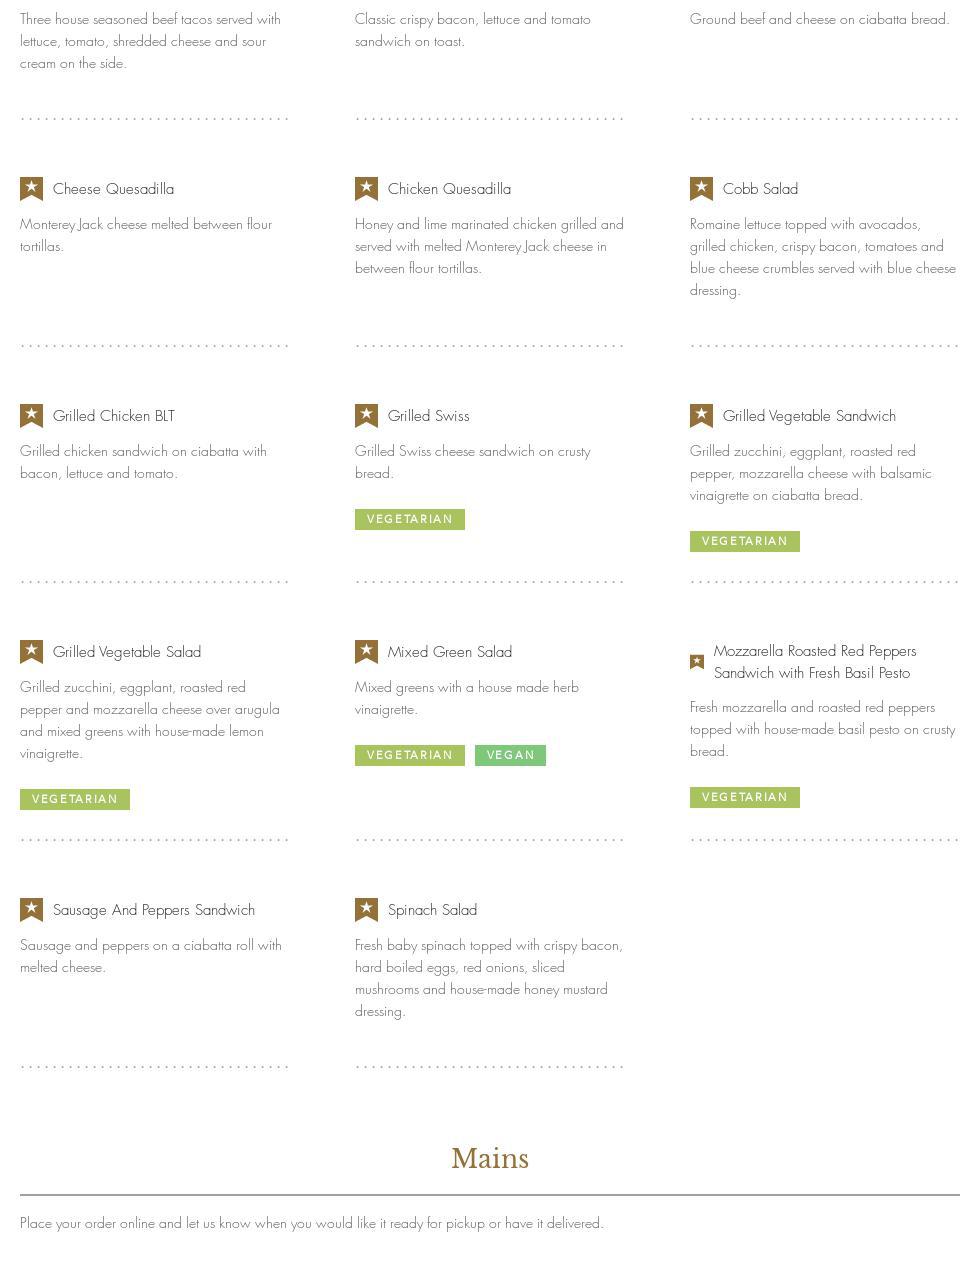The image size is (965, 1261).
Task: Click the Vegetarian tag under Mozzarella Roasted Red Peppers Sandwich
Action: [x=744, y=797]
